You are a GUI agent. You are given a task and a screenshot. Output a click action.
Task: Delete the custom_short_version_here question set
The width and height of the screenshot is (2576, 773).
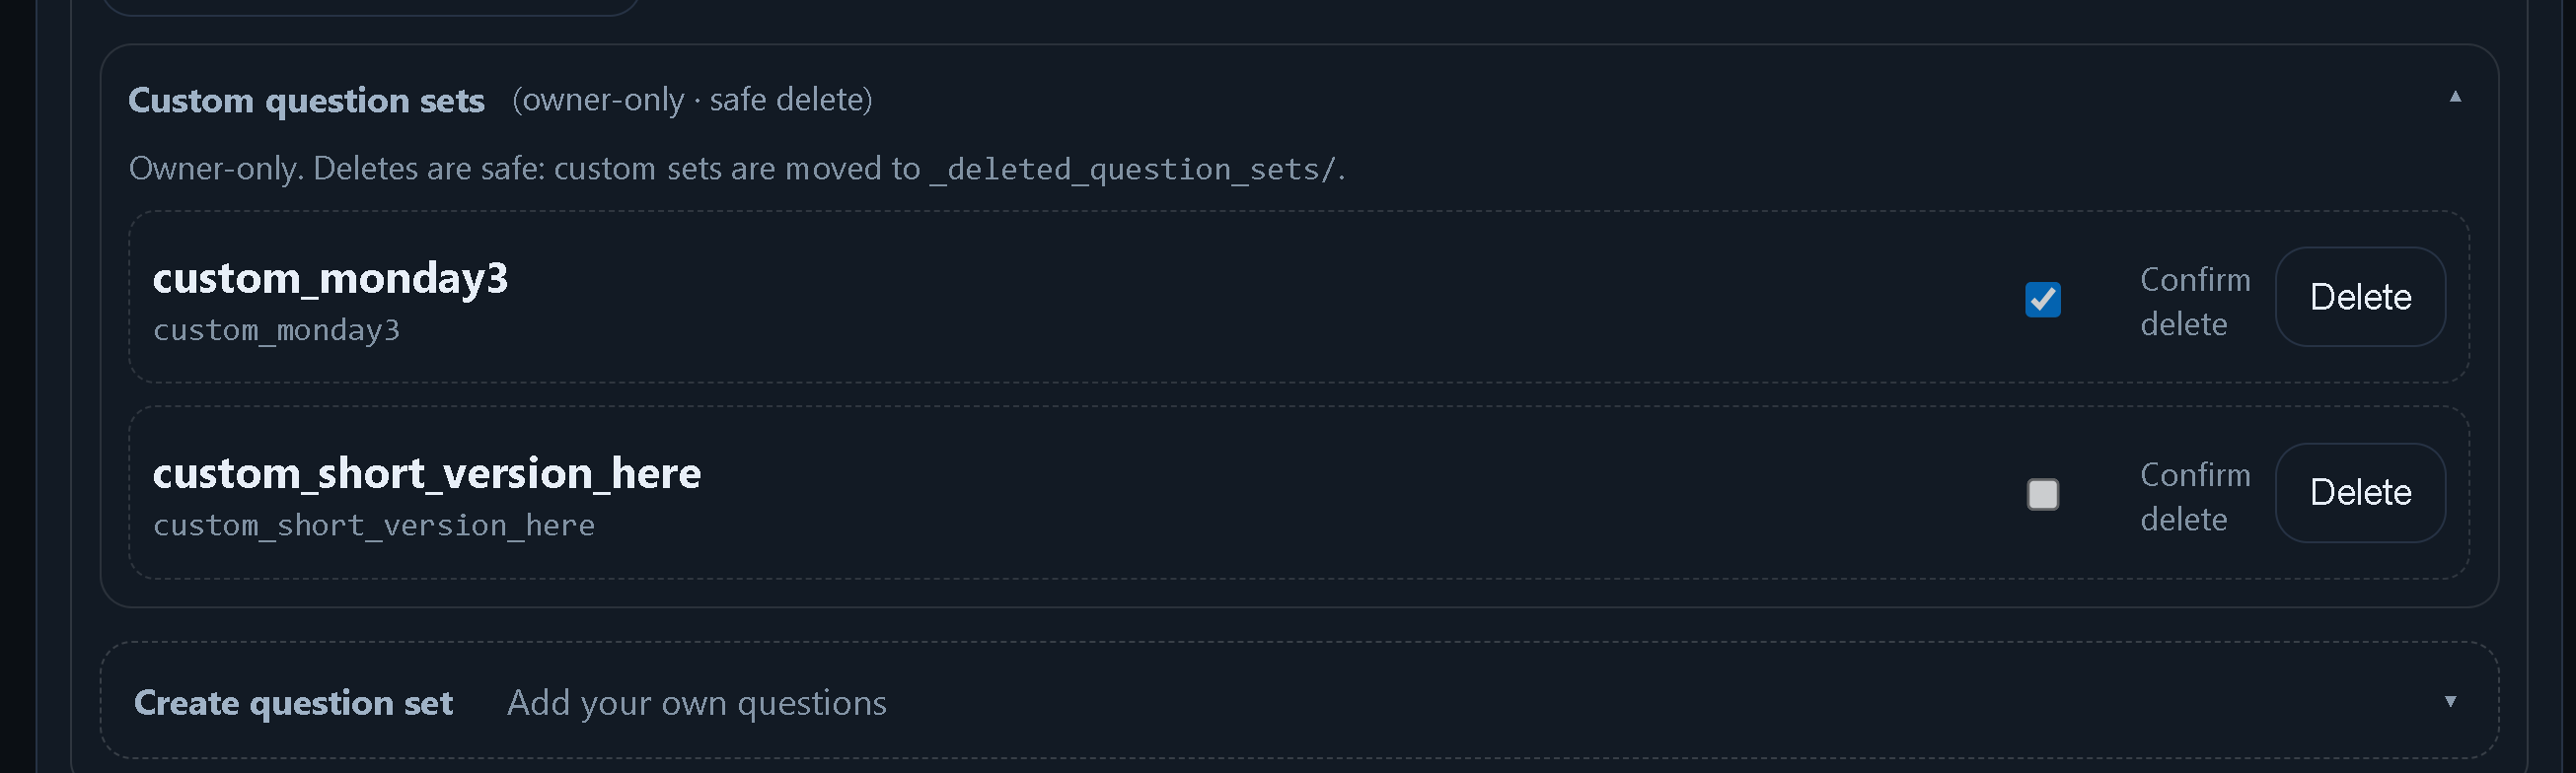coord(2359,493)
